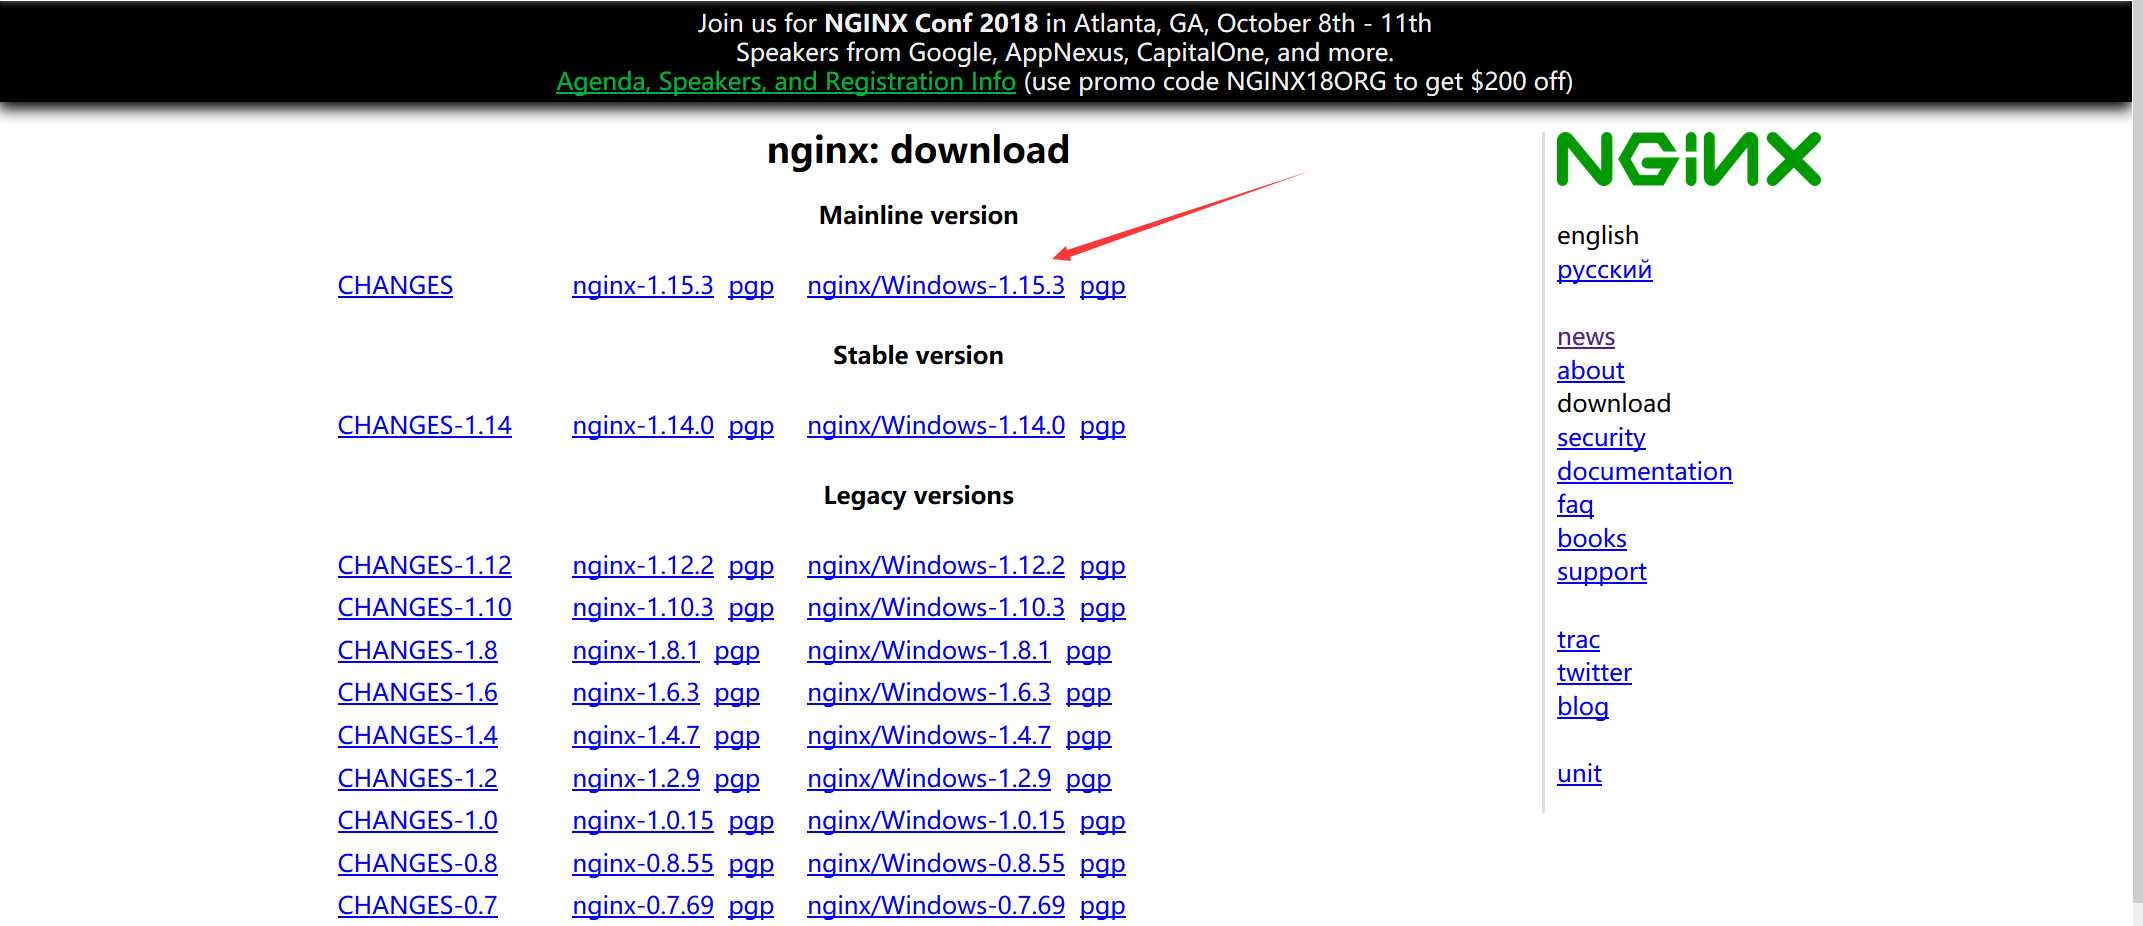The height and width of the screenshot is (926, 2143).
Task: Download nginx-0.8.55 source
Action: click(x=643, y=864)
